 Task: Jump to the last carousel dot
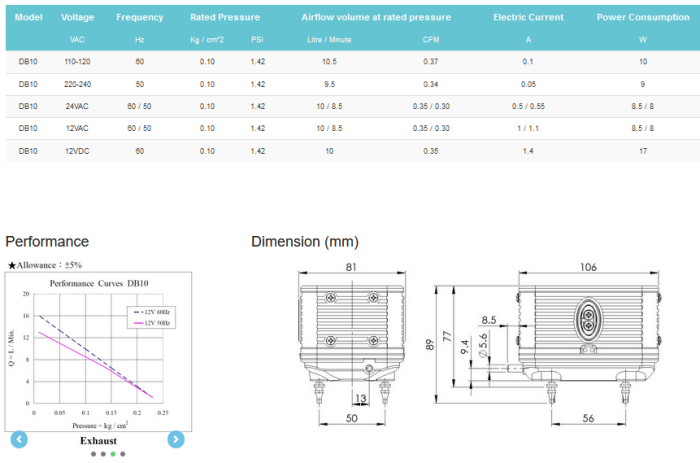[x=123, y=454]
